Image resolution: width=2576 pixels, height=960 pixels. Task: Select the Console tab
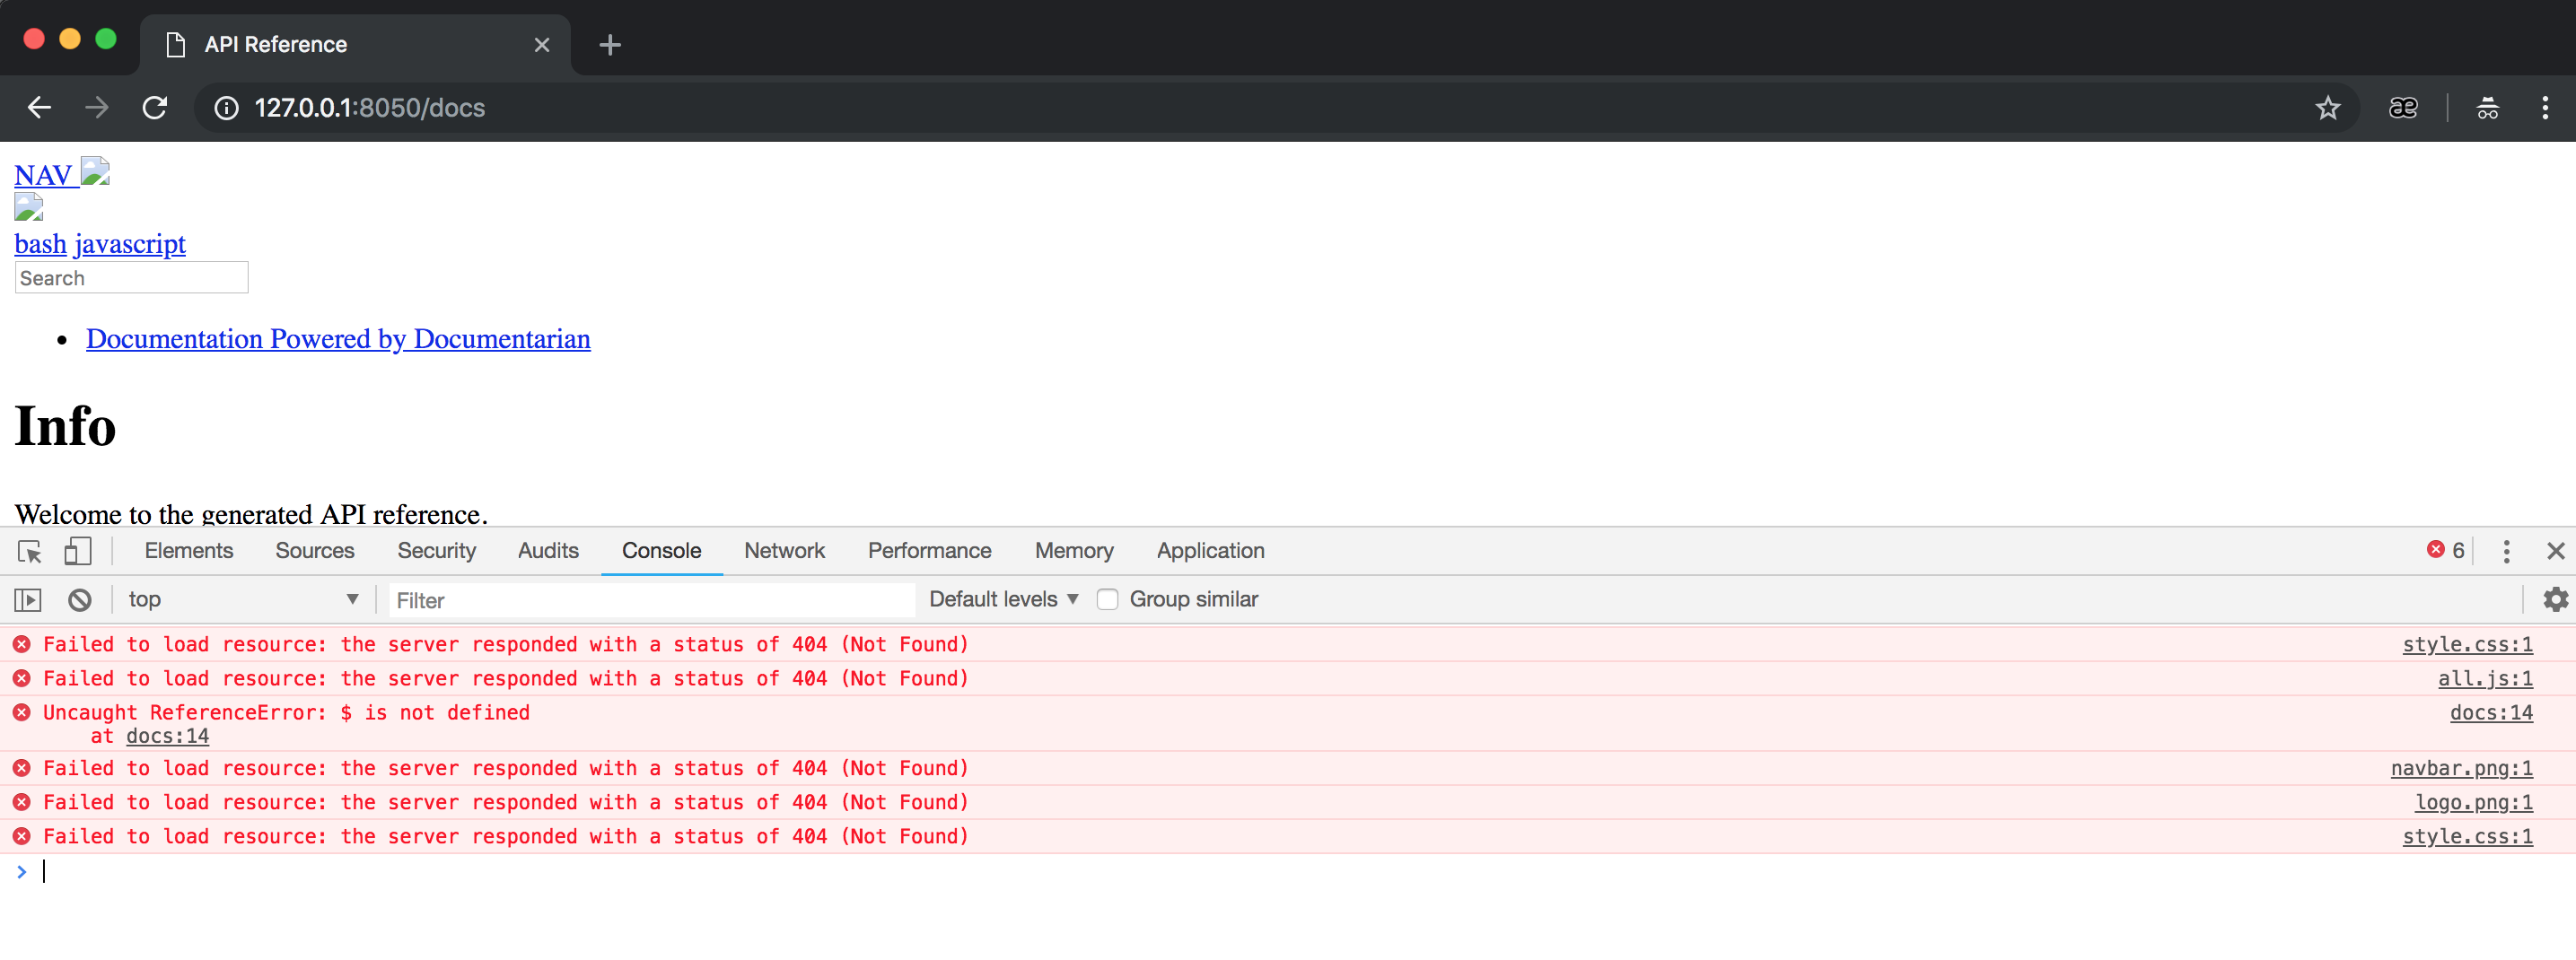click(661, 551)
